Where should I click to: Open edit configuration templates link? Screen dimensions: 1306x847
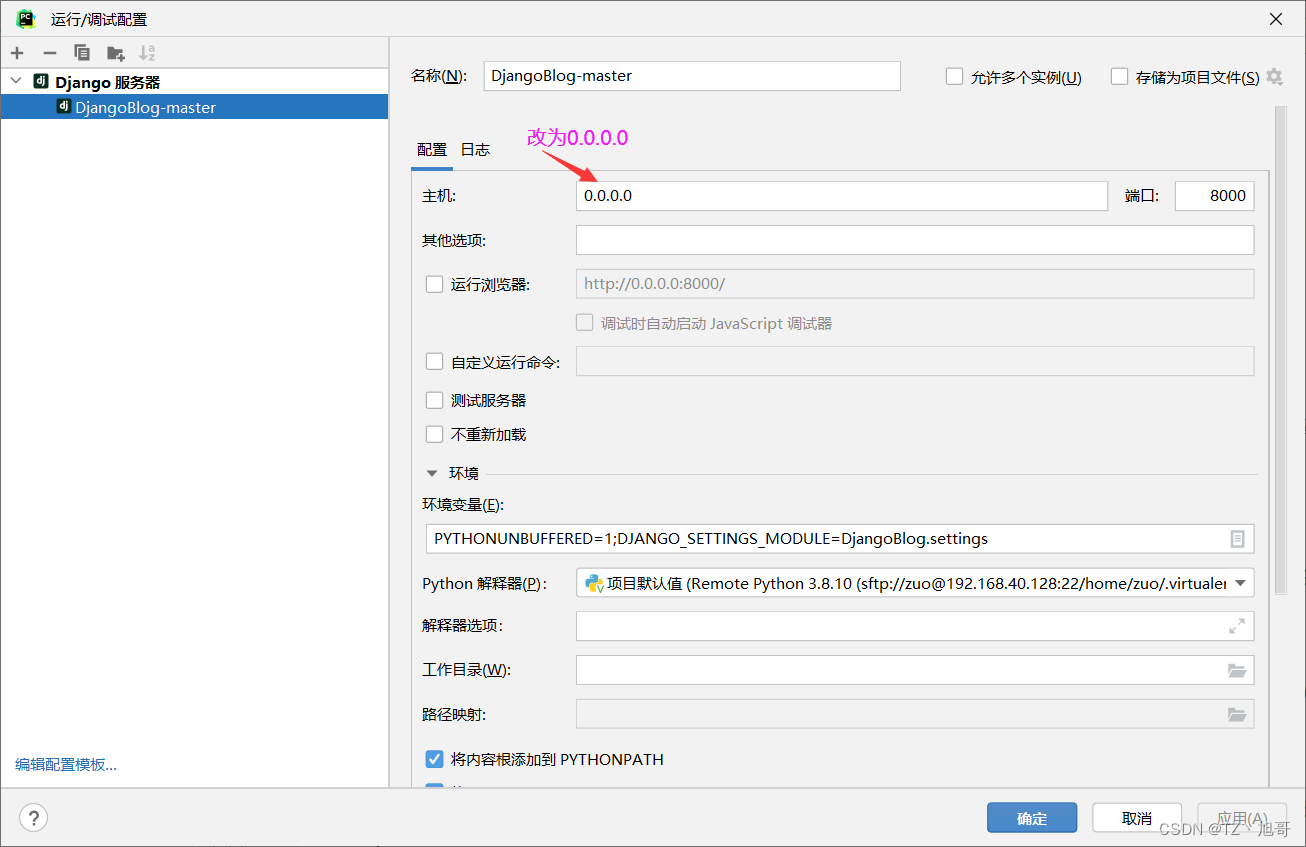pyautogui.click(x=66, y=765)
